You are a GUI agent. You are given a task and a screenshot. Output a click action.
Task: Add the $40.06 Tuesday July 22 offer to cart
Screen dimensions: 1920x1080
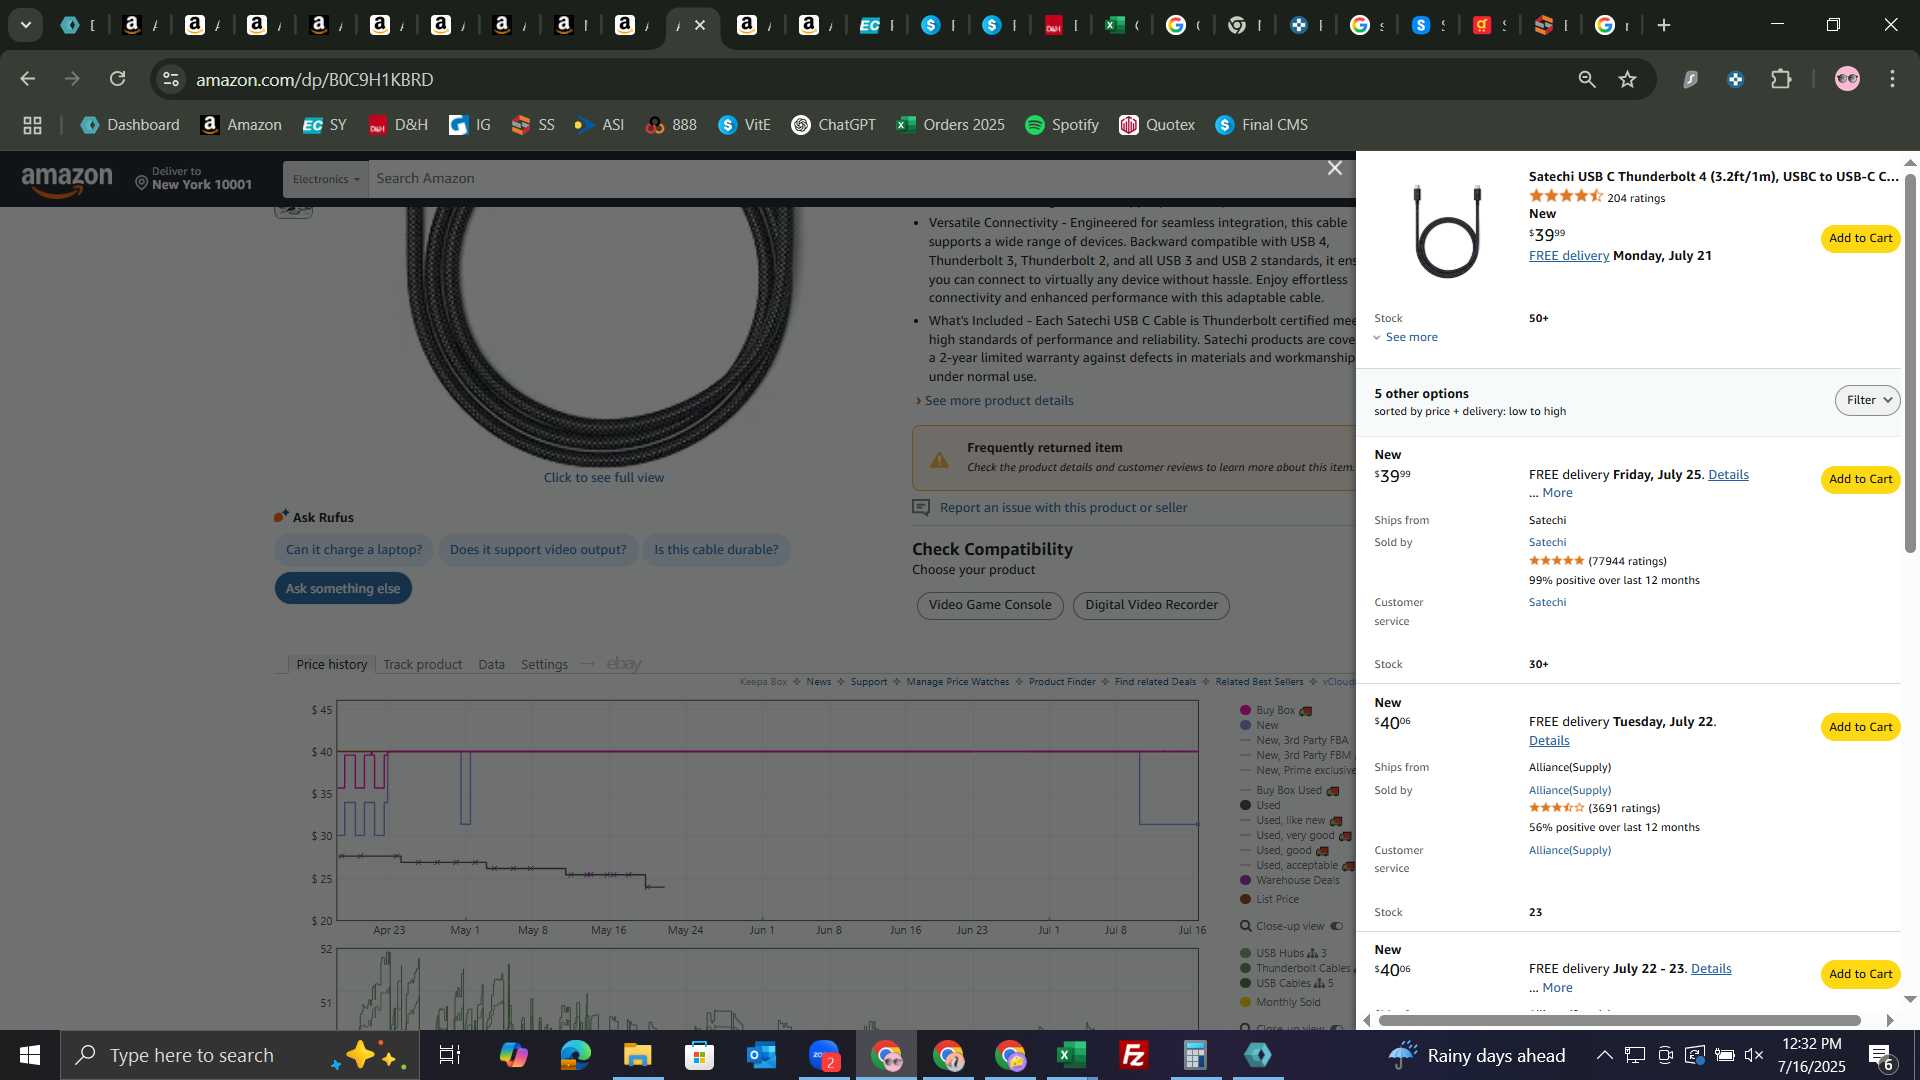(x=1860, y=727)
